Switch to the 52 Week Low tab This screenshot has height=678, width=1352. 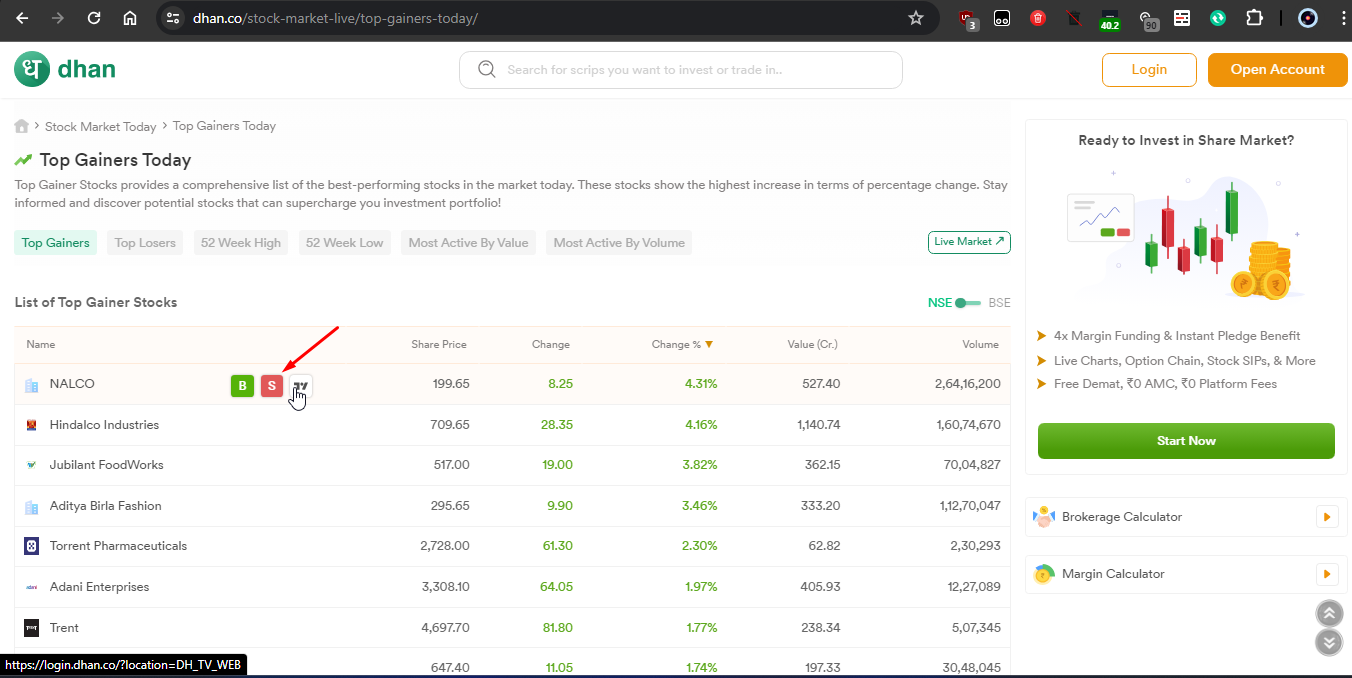point(344,243)
